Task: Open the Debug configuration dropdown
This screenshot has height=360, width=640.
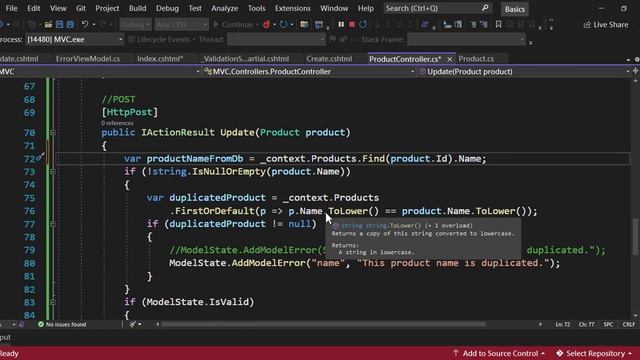Action: [x=136, y=25]
